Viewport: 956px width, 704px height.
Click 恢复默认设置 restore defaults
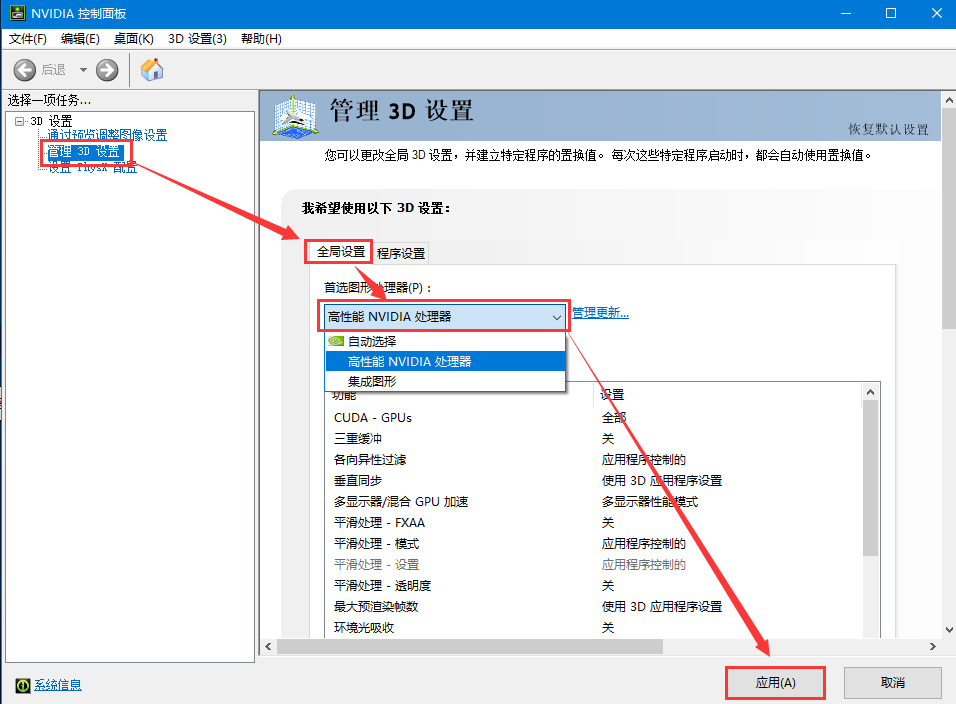tap(888, 129)
